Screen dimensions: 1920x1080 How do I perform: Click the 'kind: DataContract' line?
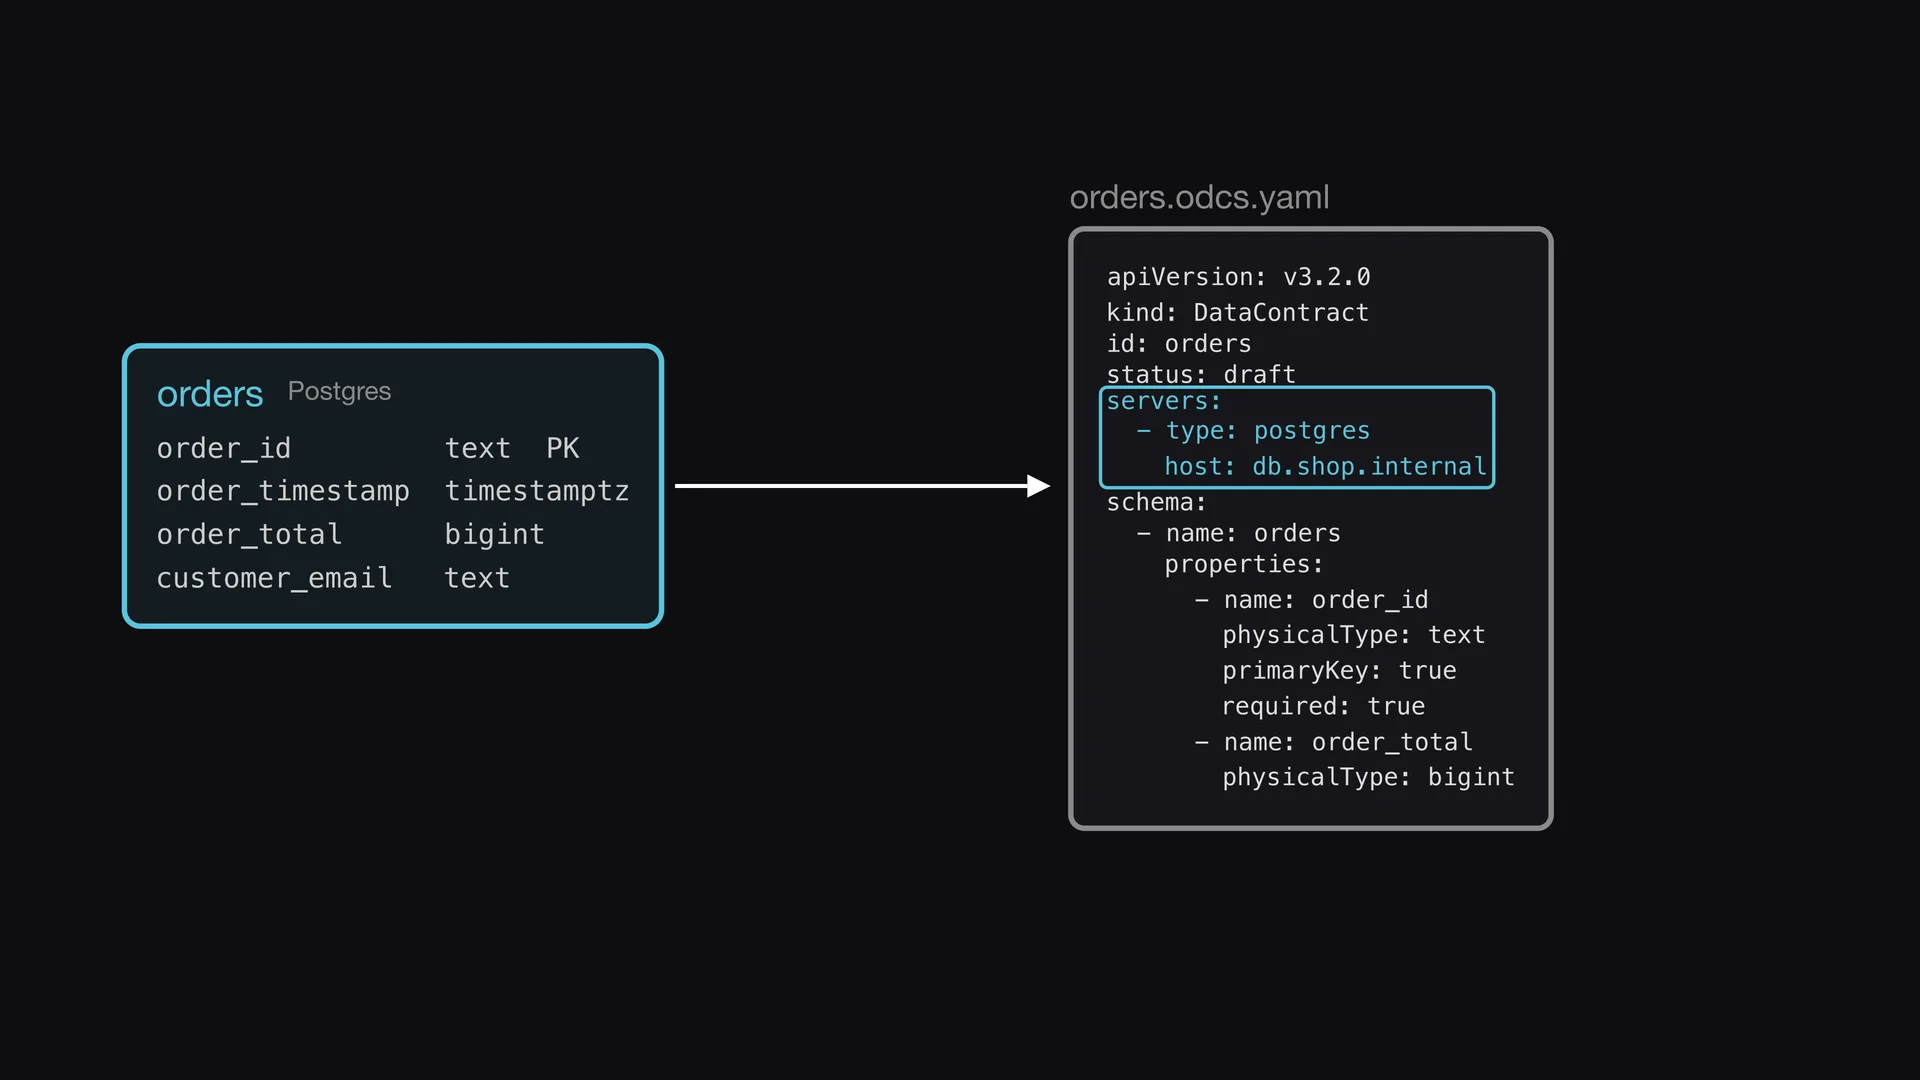(x=1237, y=313)
